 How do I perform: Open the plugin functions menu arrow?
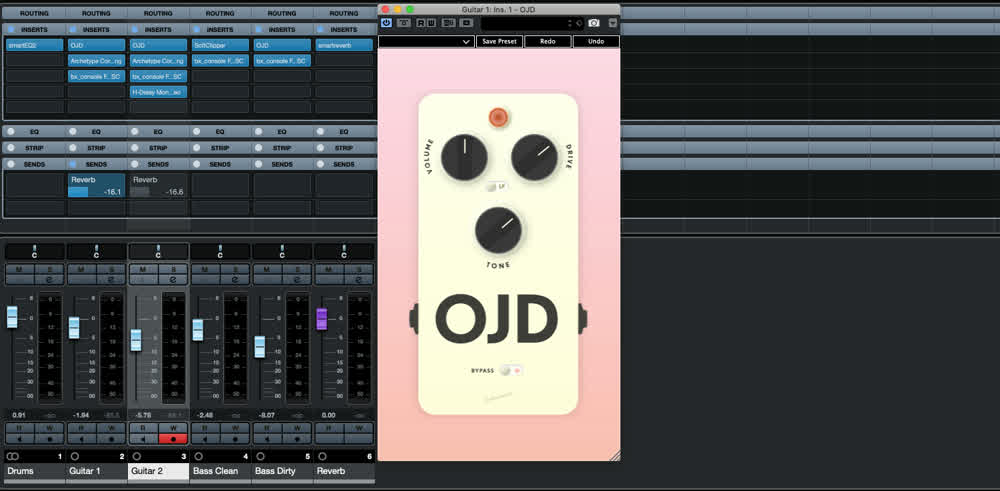click(613, 23)
